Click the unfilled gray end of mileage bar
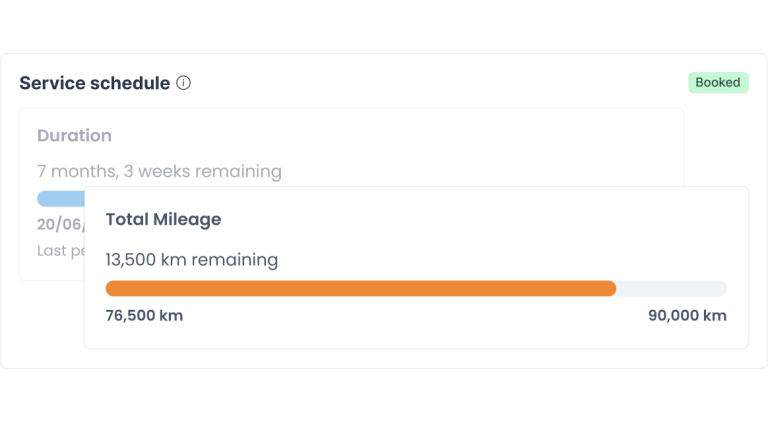 click(671, 288)
